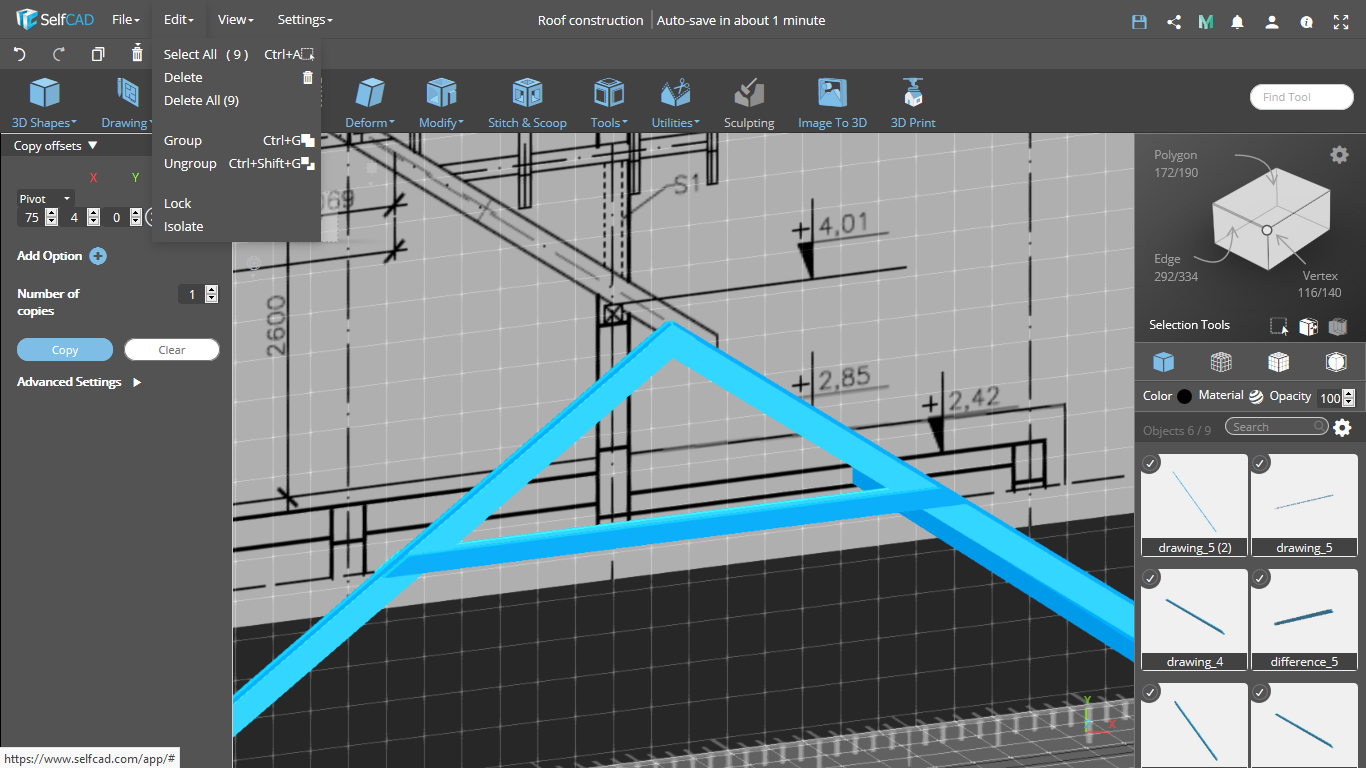Open the View menu
The height and width of the screenshot is (768, 1366).
tap(236, 20)
